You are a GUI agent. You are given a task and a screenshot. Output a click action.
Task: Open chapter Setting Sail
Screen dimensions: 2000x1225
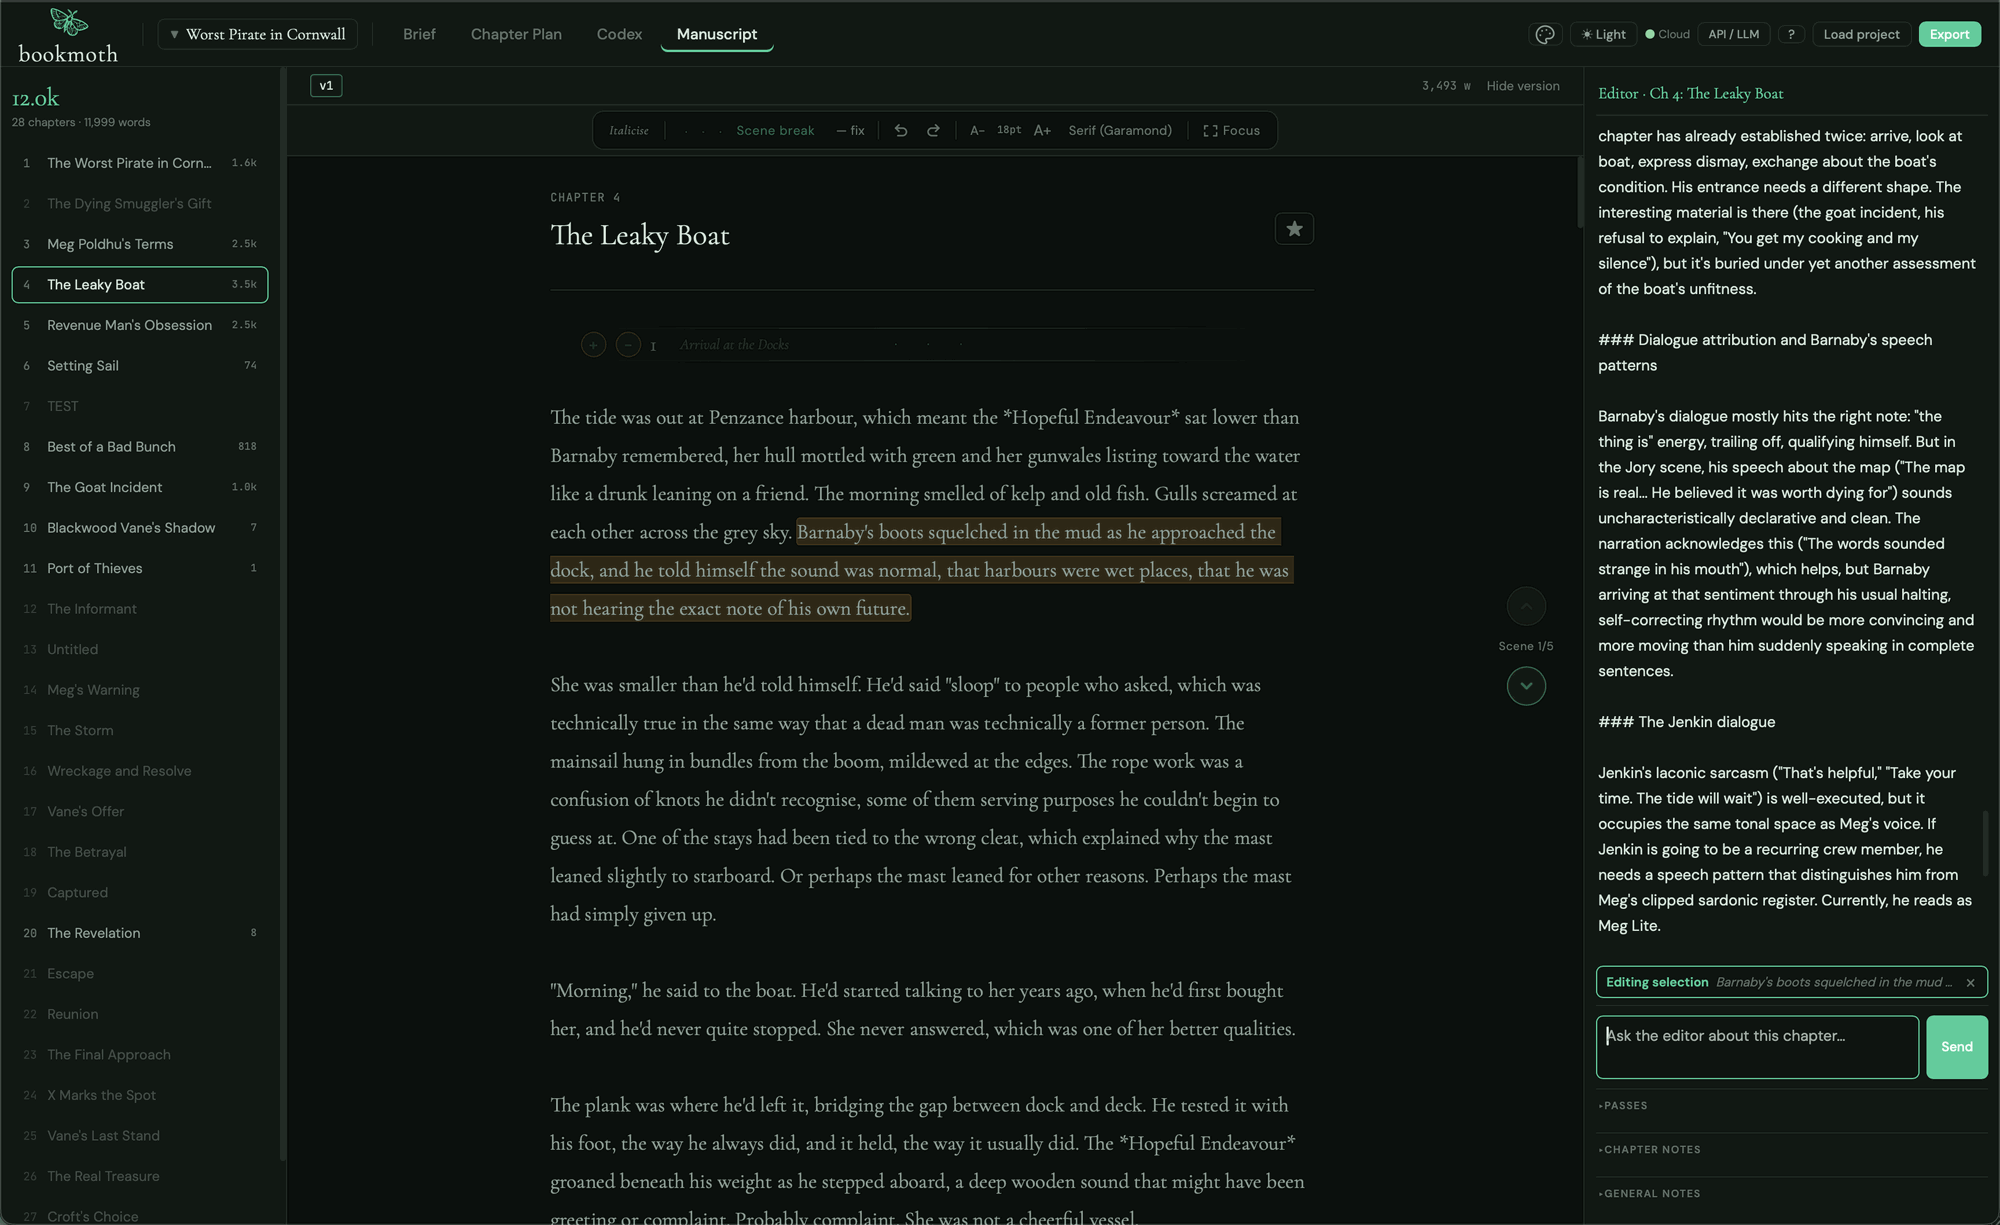point(140,366)
